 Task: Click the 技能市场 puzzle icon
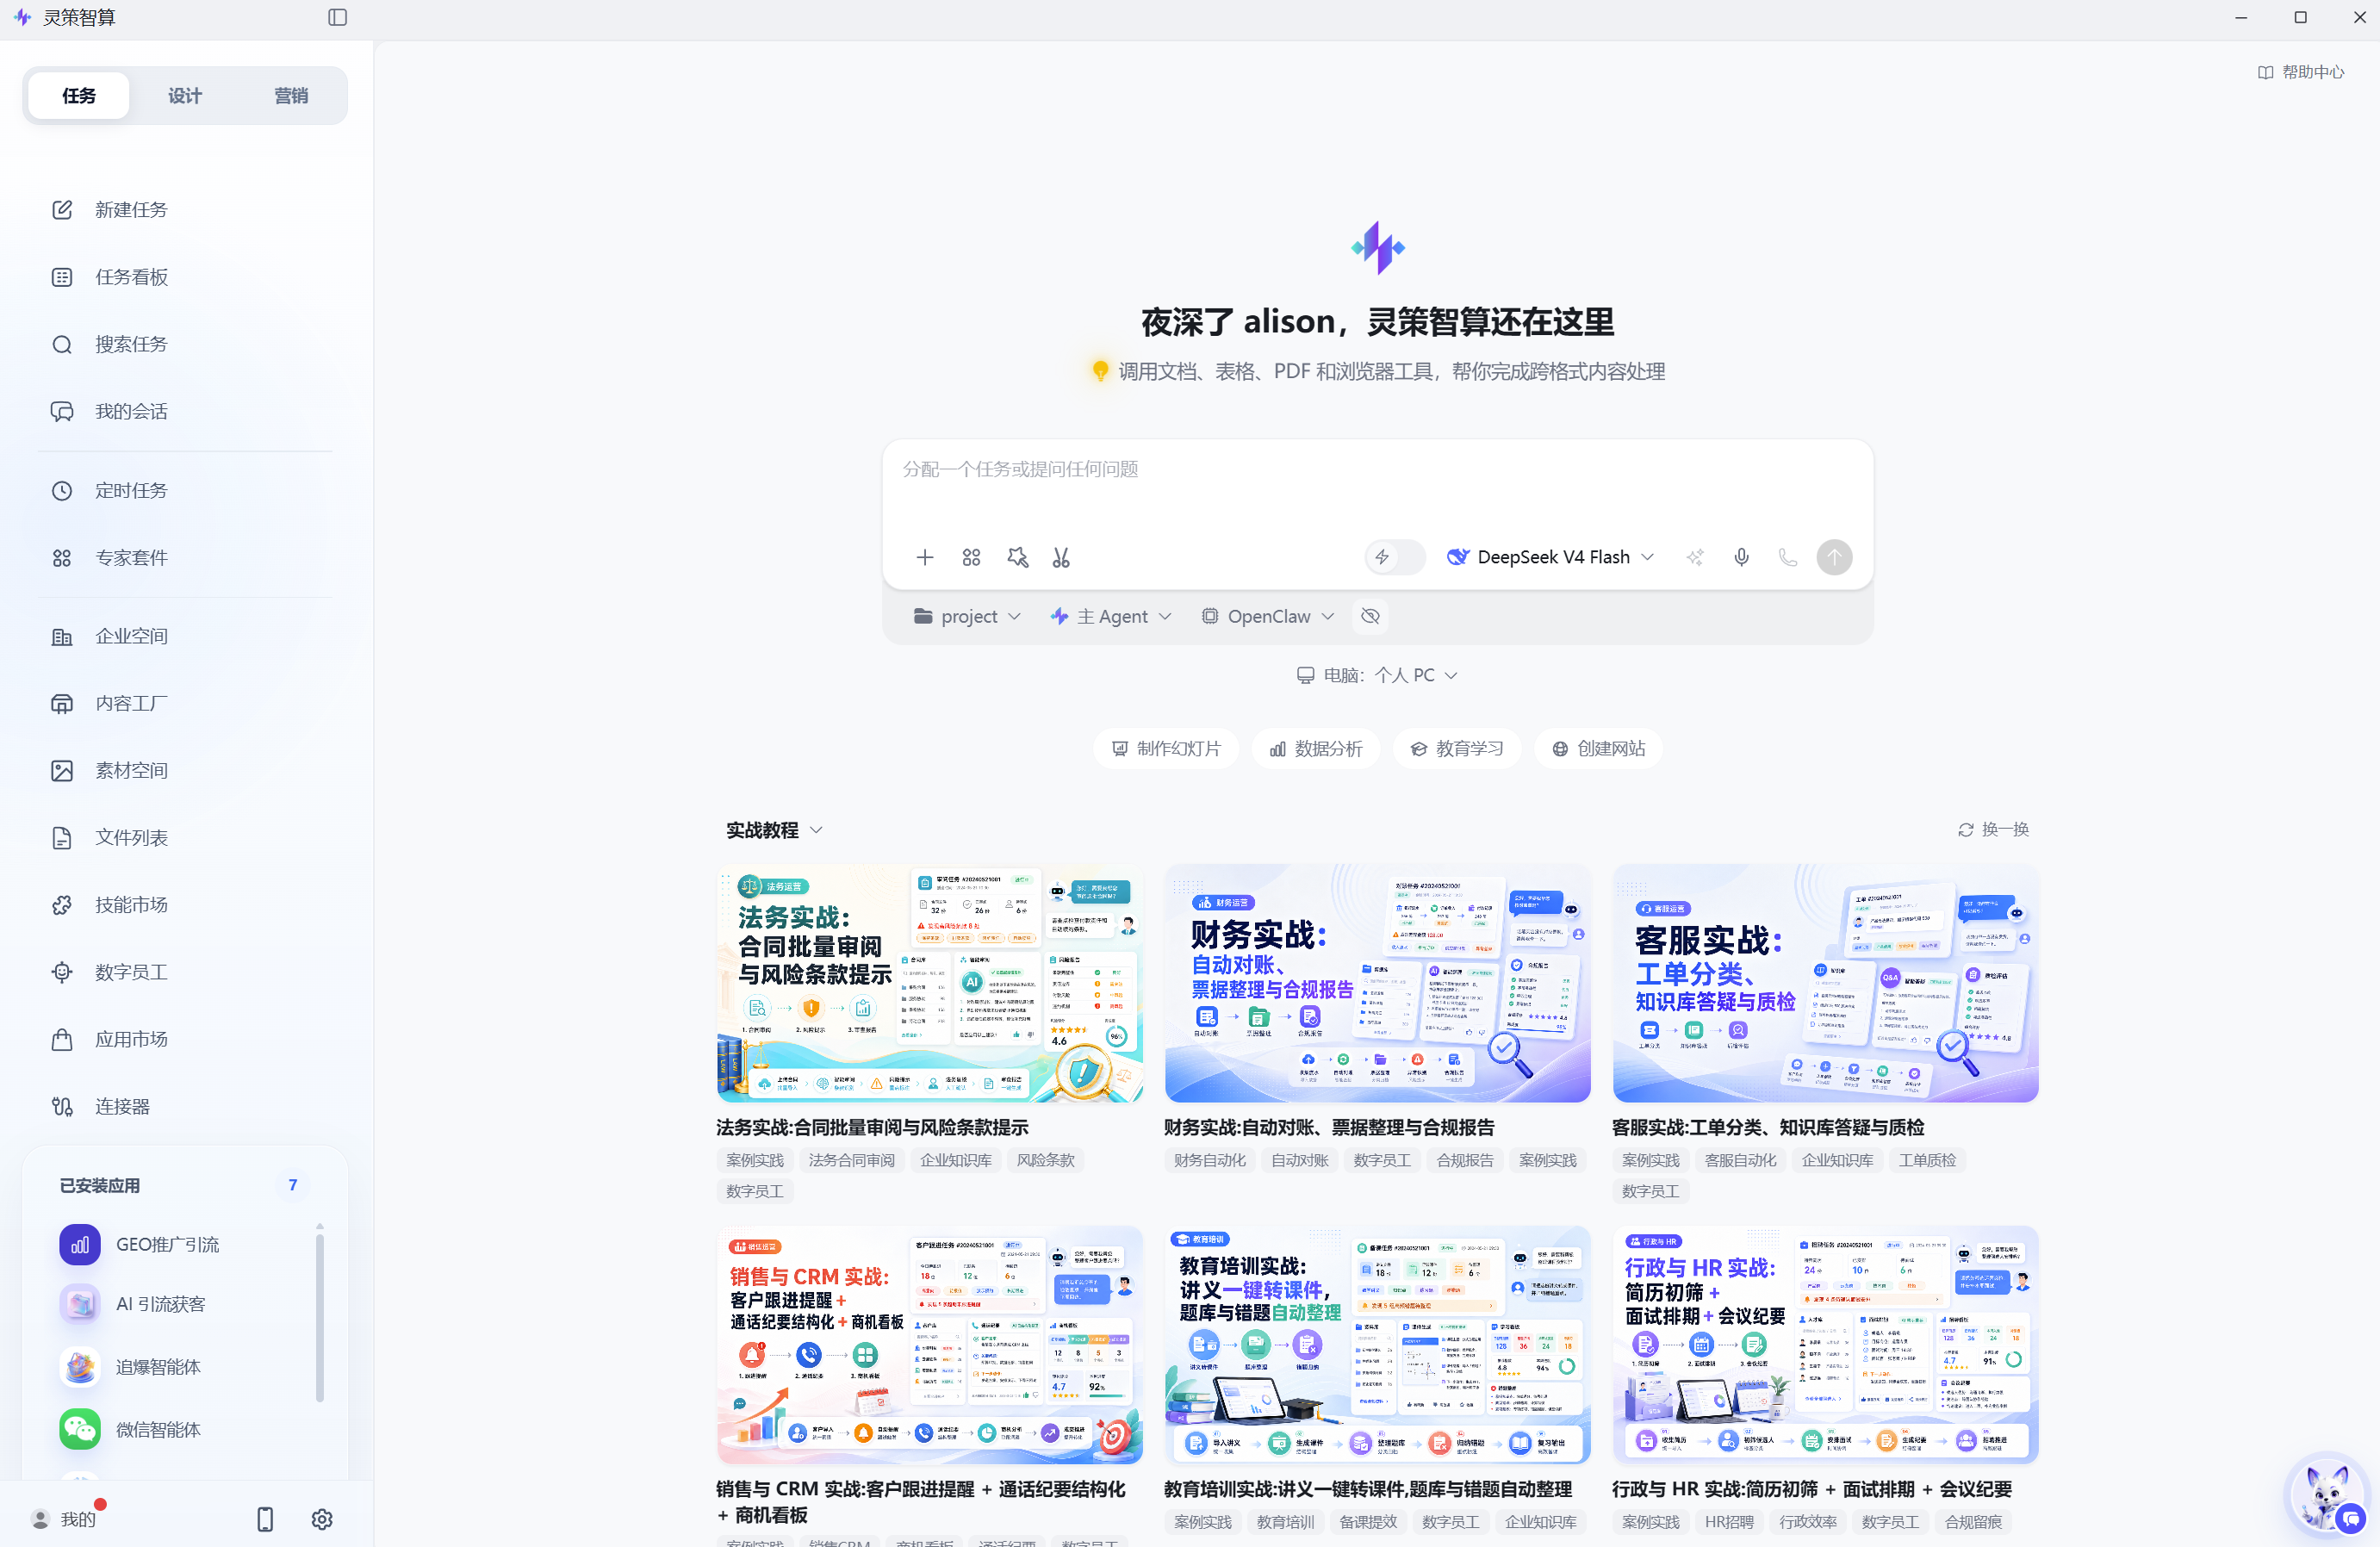pos(62,904)
